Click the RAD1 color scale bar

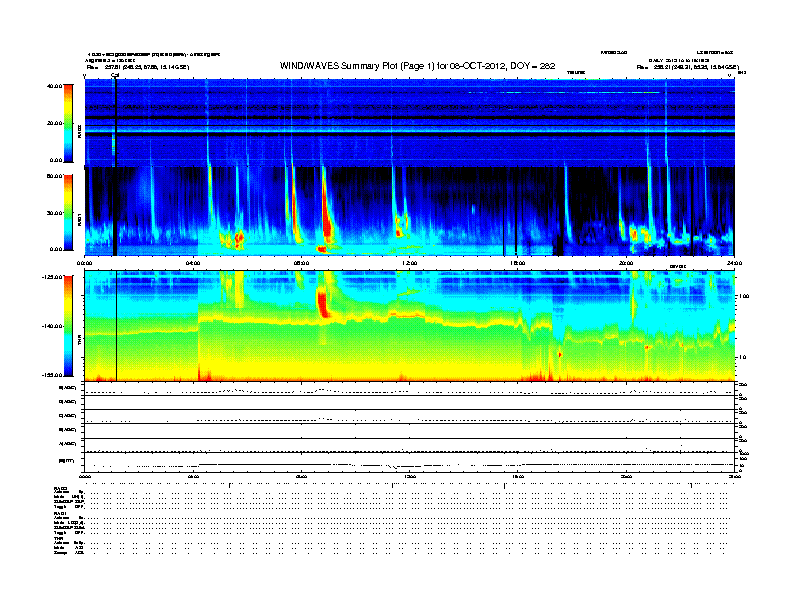click(68, 212)
